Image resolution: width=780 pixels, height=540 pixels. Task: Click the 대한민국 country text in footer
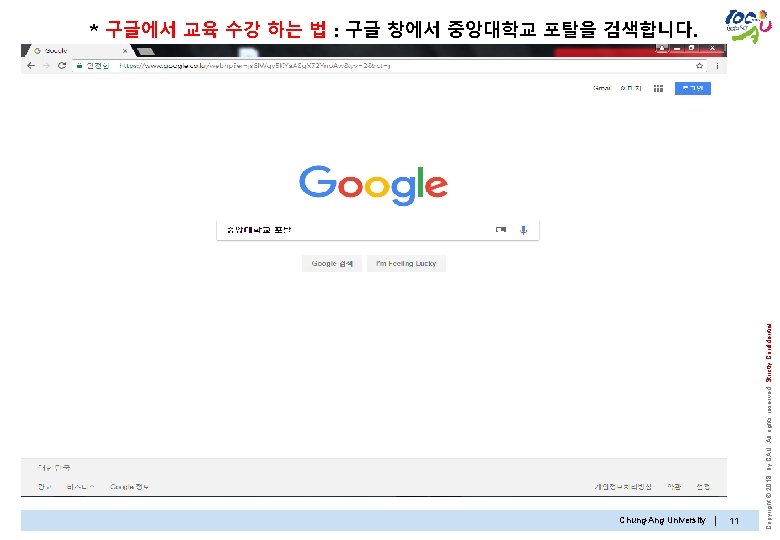pos(54,467)
